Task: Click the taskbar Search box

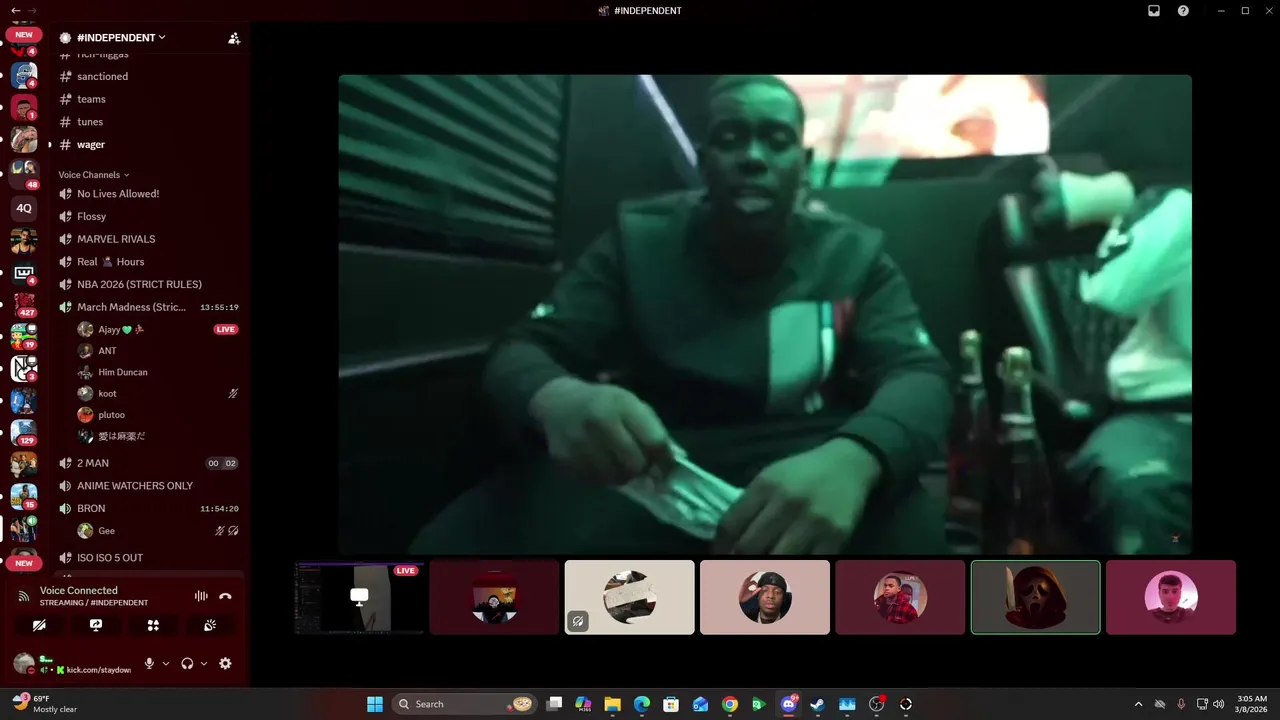Action: (x=464, y=704)
